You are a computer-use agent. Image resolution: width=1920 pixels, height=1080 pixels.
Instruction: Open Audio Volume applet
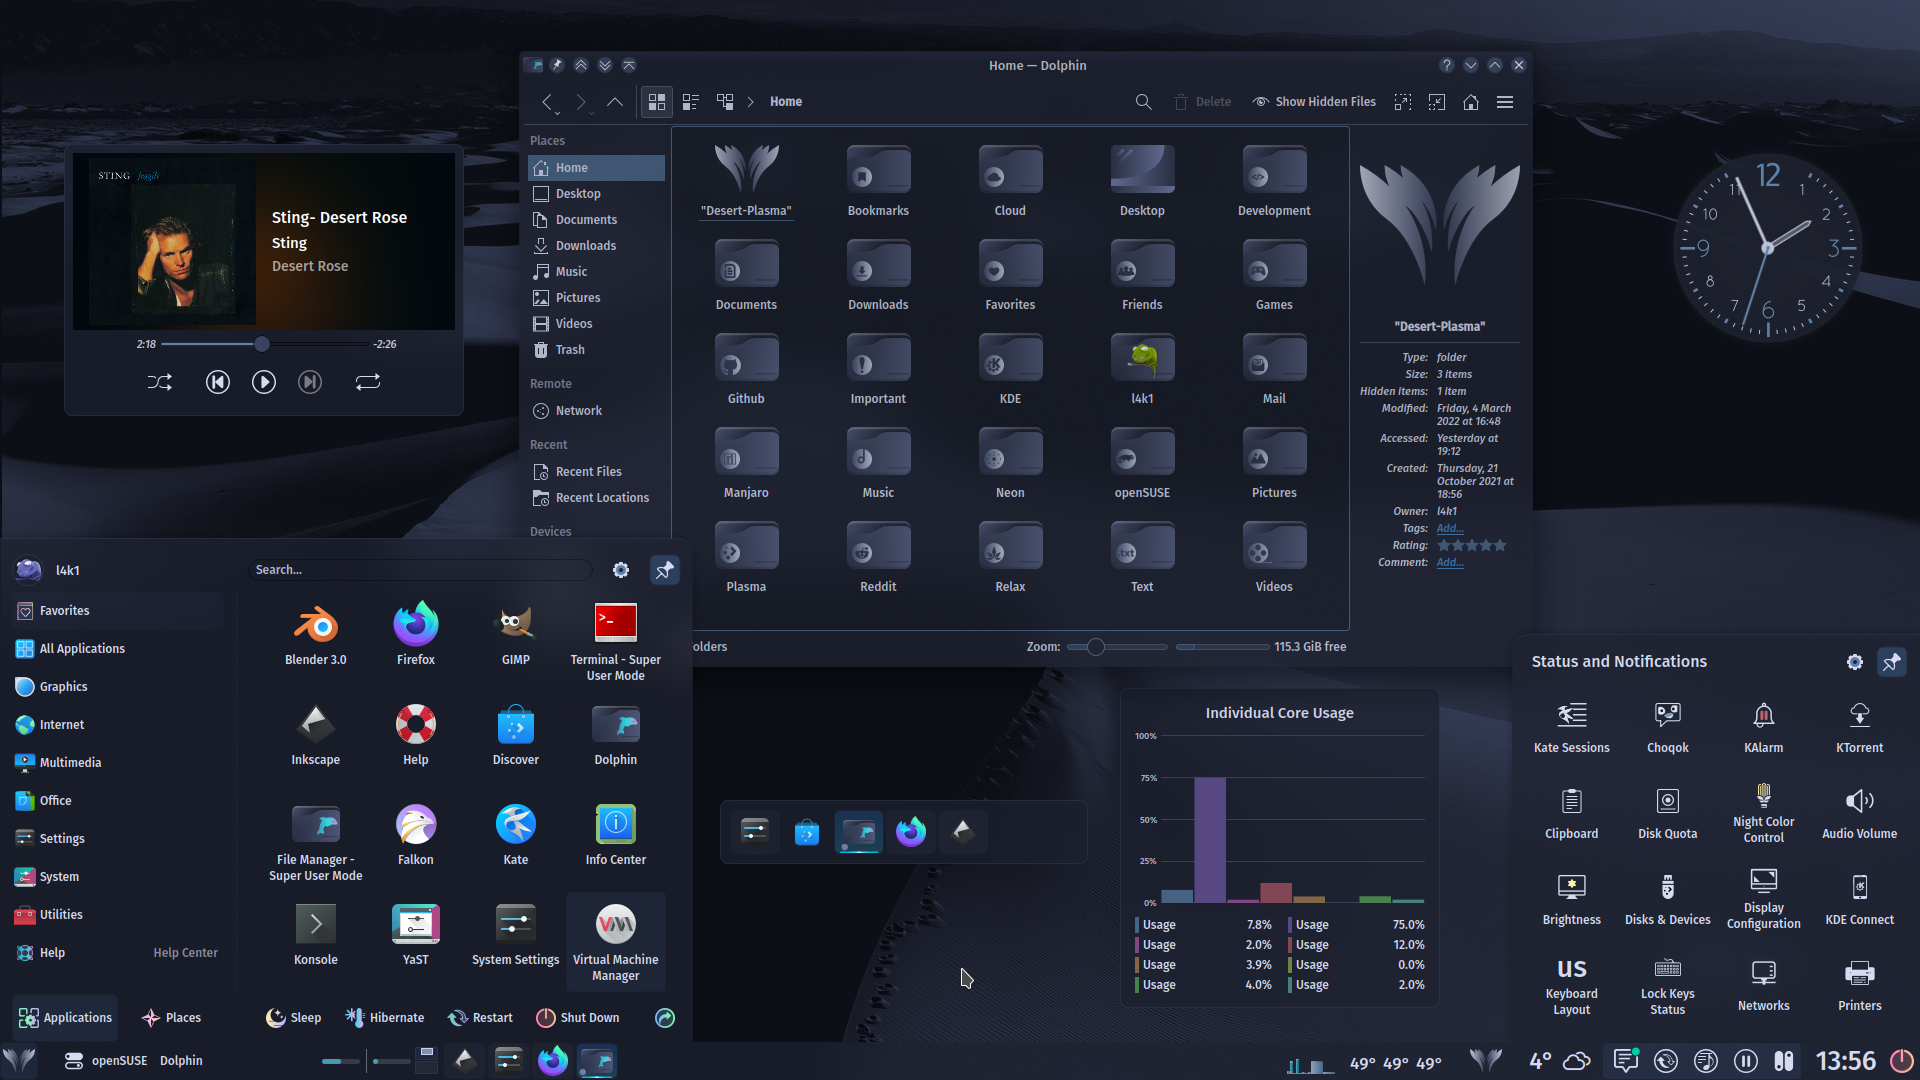(1860, 813)
